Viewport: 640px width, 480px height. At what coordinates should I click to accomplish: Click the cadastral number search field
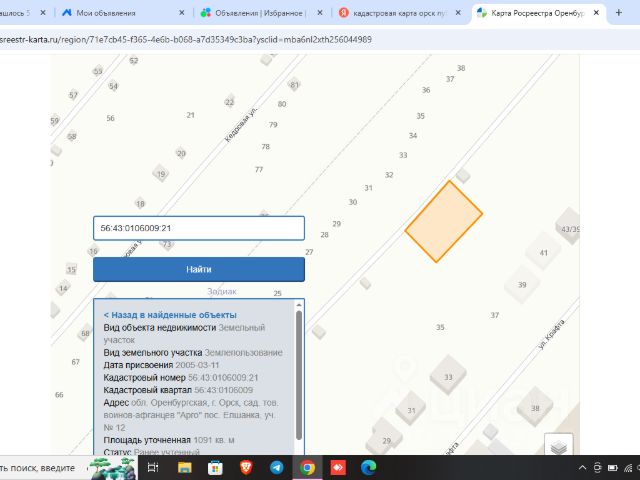[199, 228]
